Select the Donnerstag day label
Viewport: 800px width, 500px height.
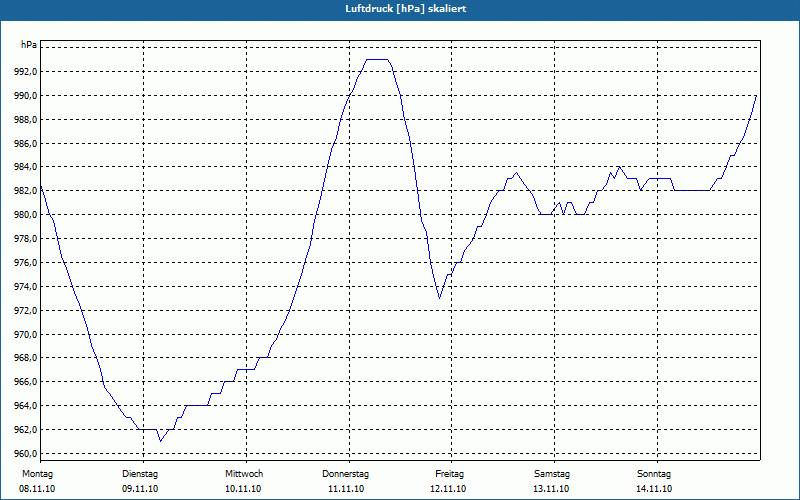(345, 474)
